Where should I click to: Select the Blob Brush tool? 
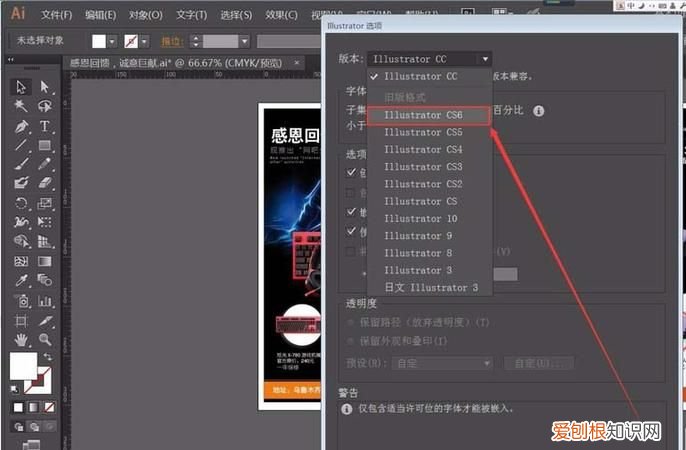(x=21, y=182)
